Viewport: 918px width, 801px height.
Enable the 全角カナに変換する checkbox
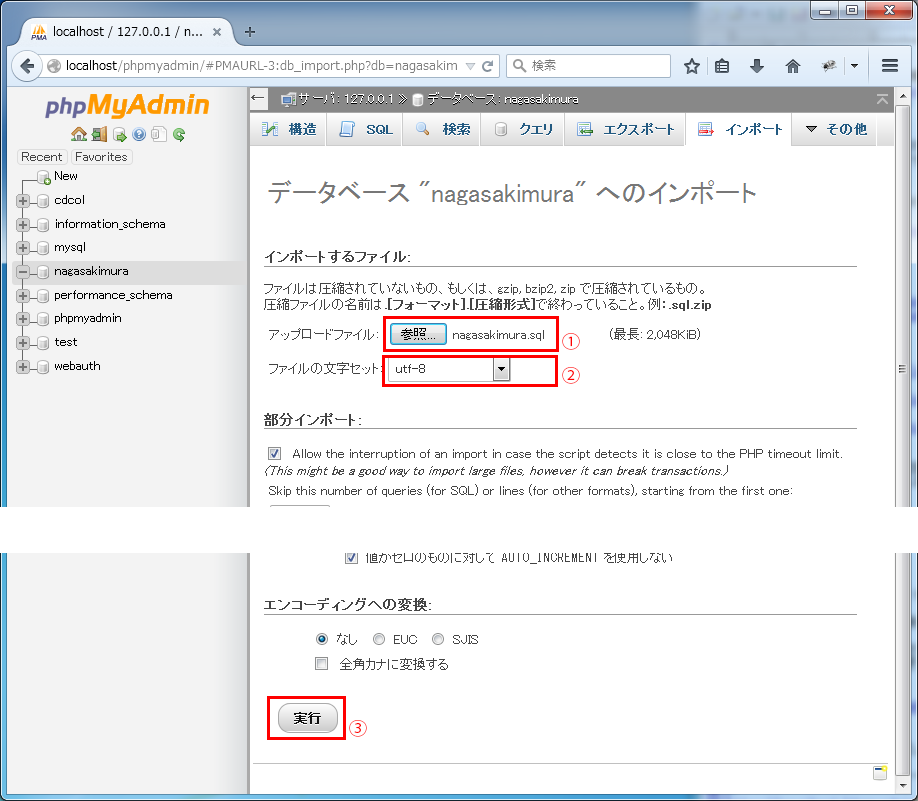point(322,663)
